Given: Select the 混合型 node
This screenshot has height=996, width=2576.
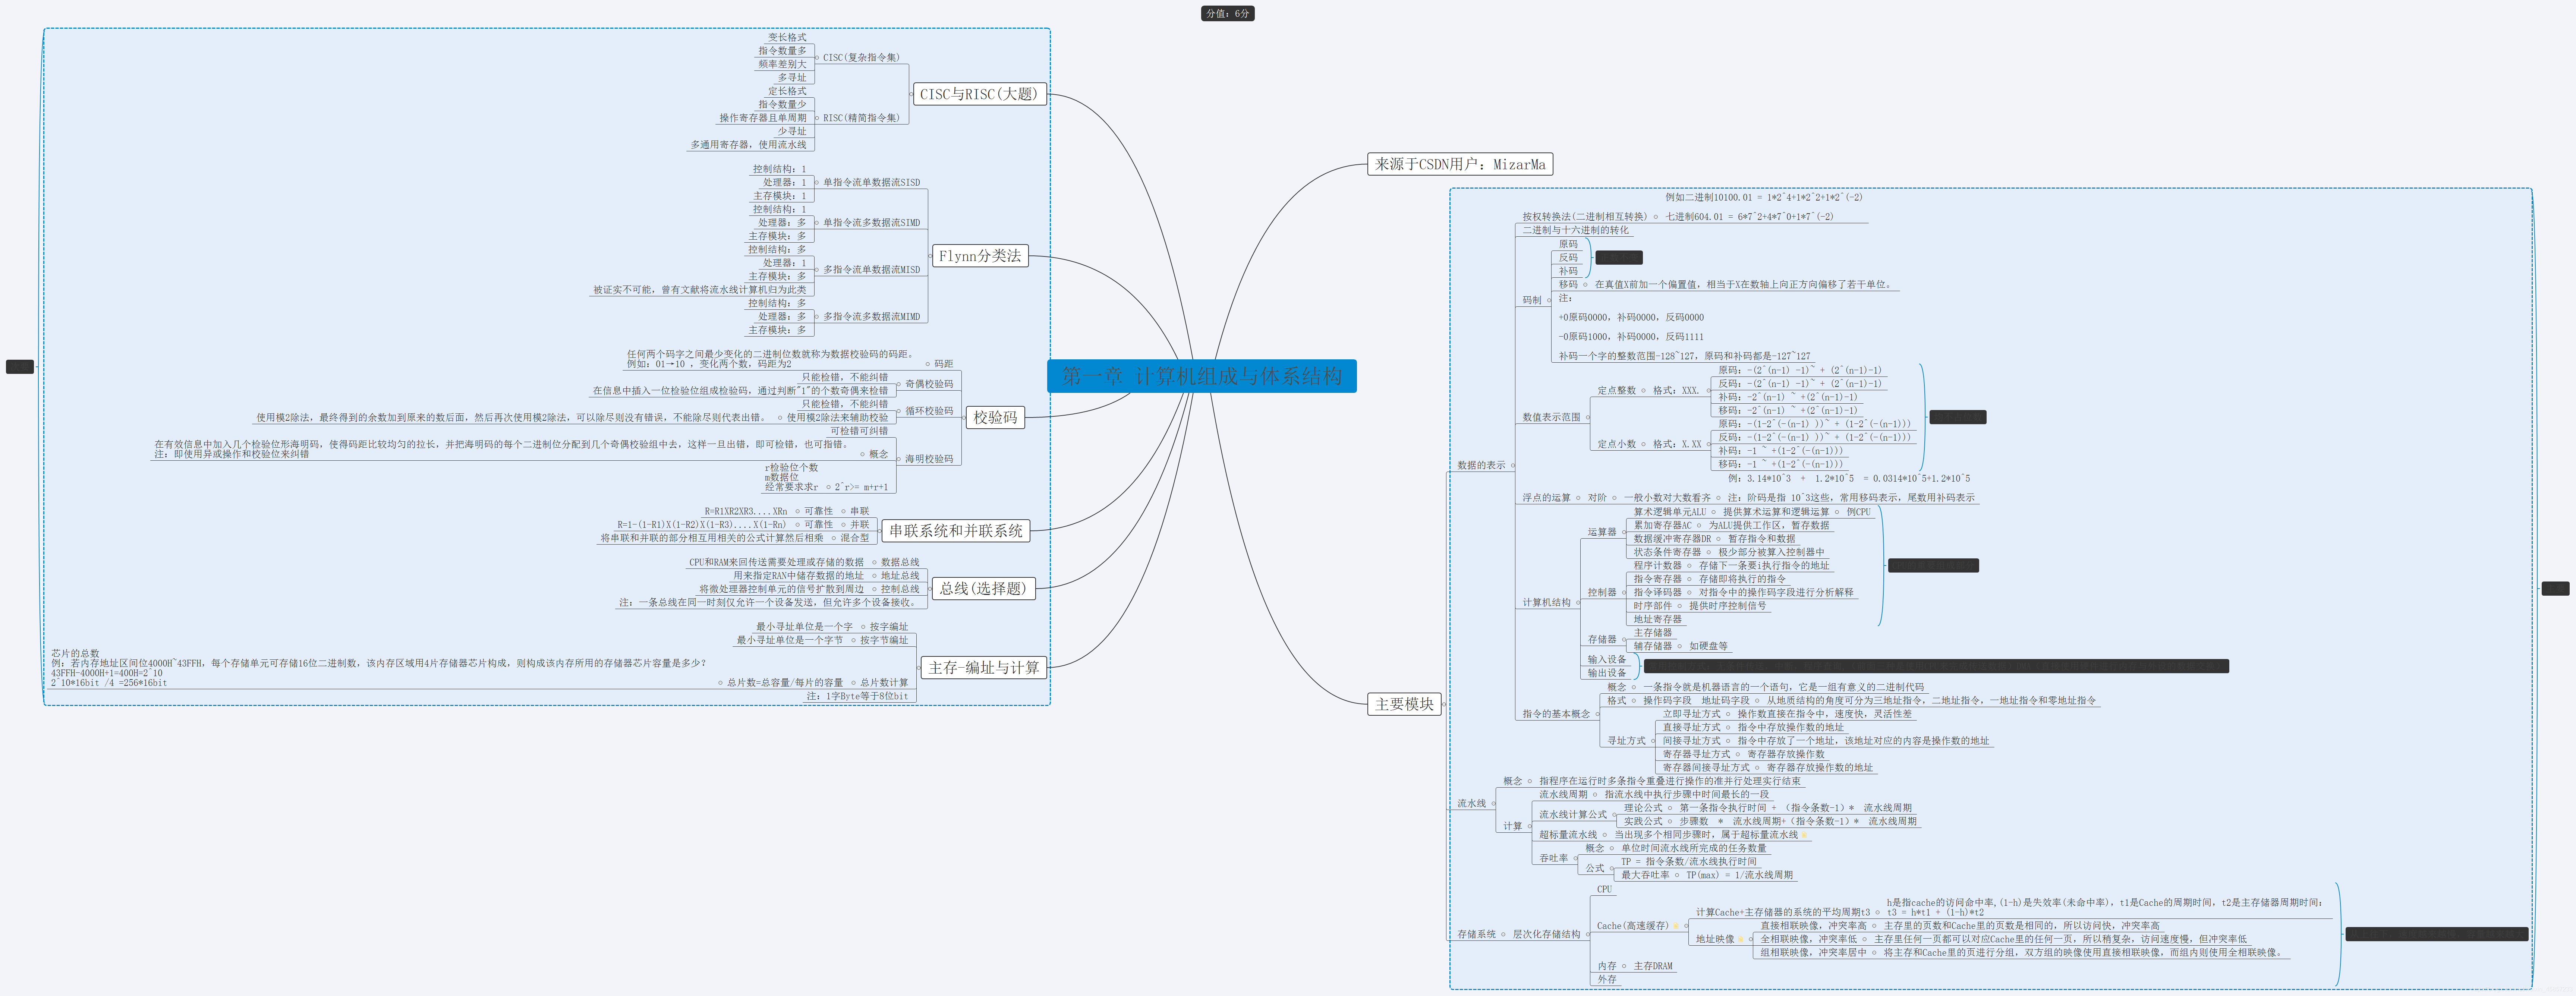Looking at the screenshot, I should [x=854, y=538].
